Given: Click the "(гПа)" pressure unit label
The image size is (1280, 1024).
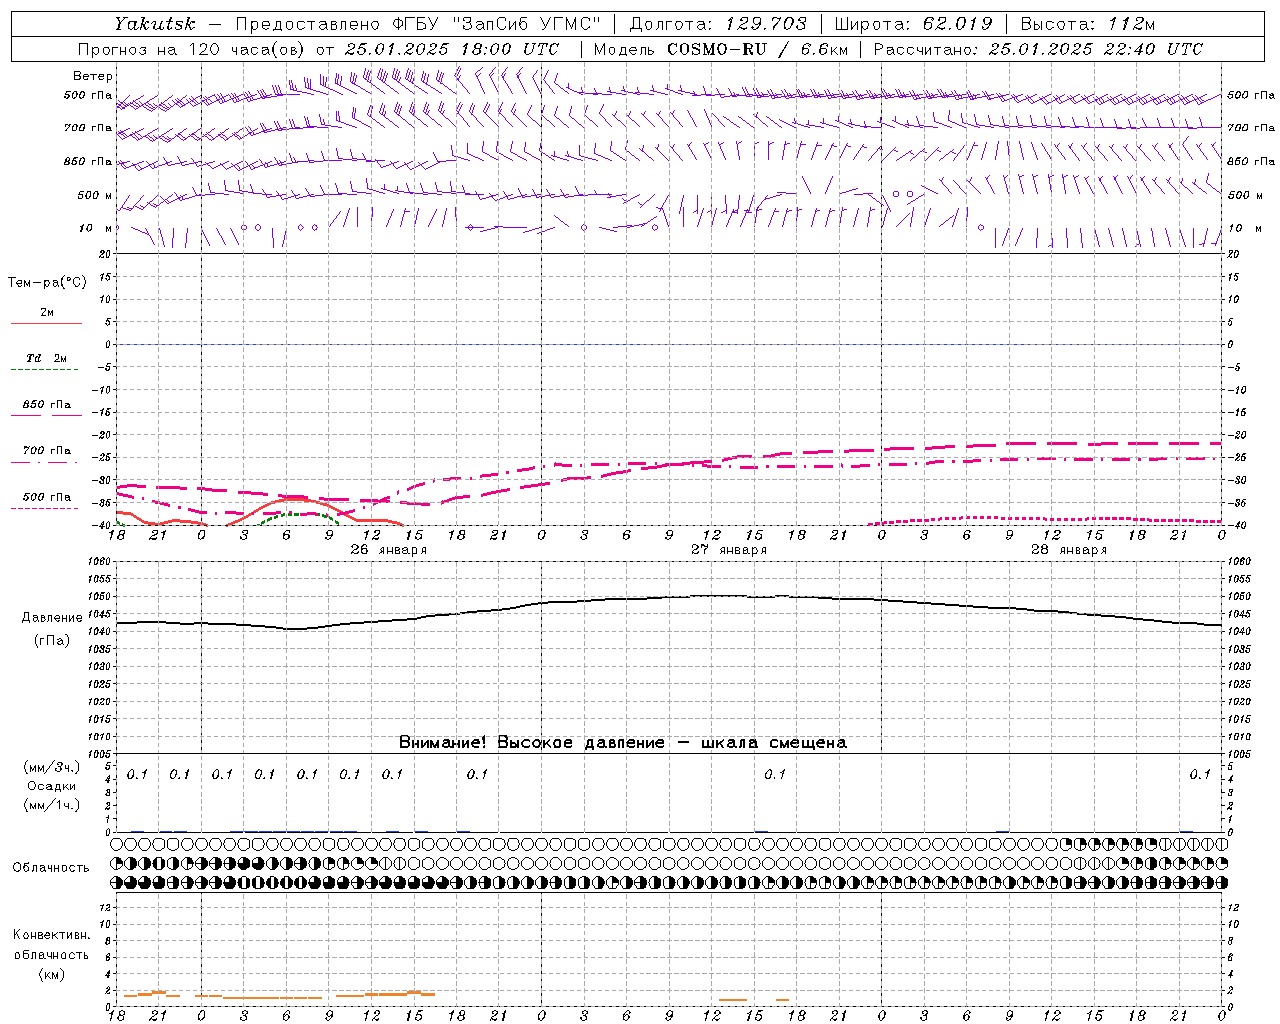Looking at the screenshot, I should click(52, 641).
